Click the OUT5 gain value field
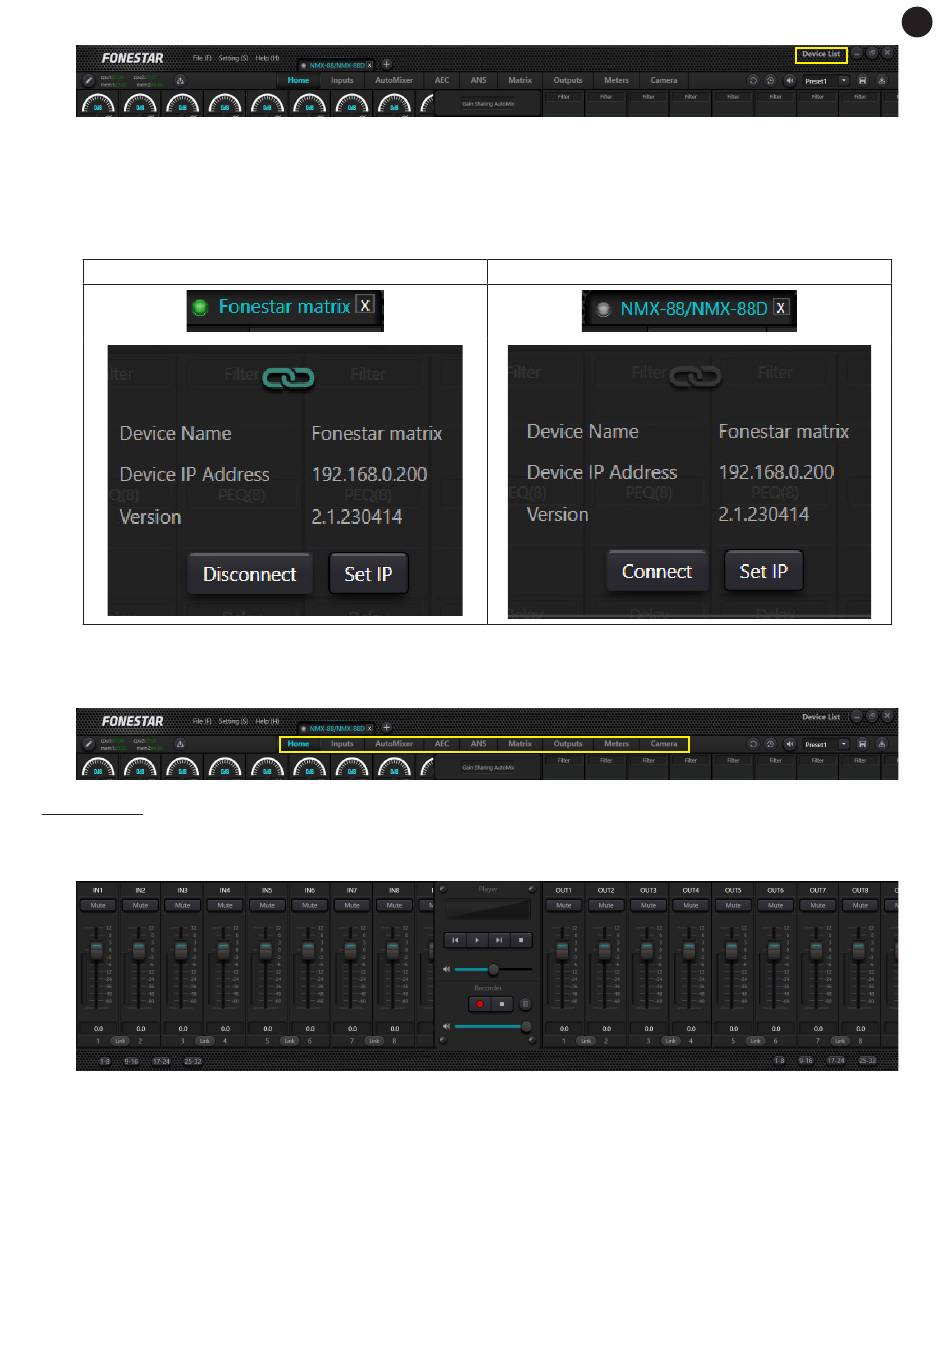950x1369 pixels. pyautogui.click(x=733, y=1028)
